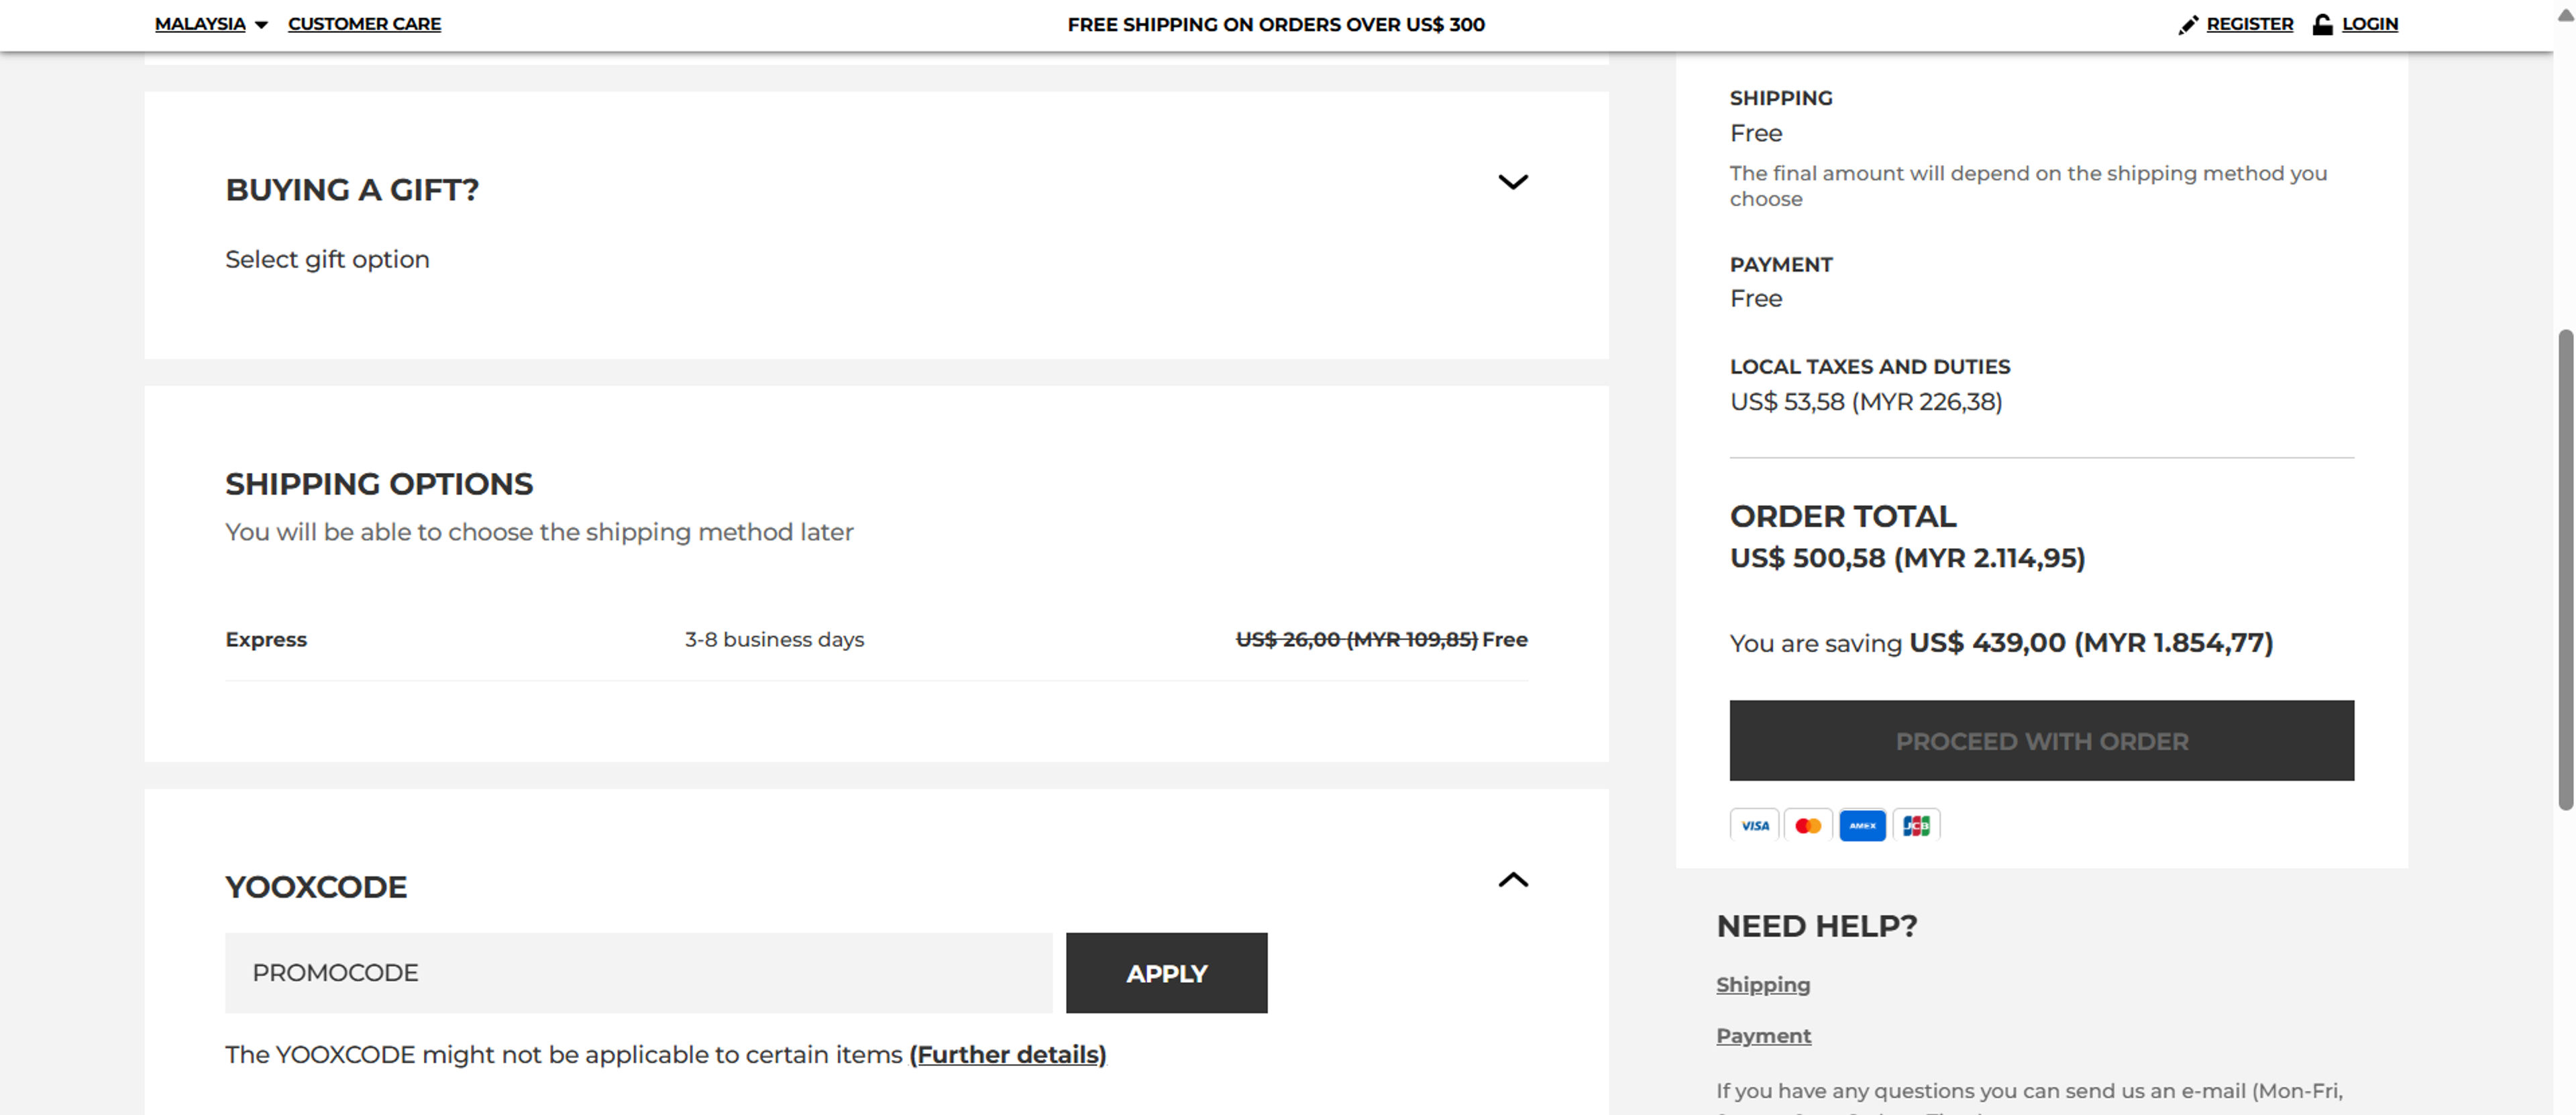Open the Shipping help link

pyautogui.click(x=1763, y=985)
